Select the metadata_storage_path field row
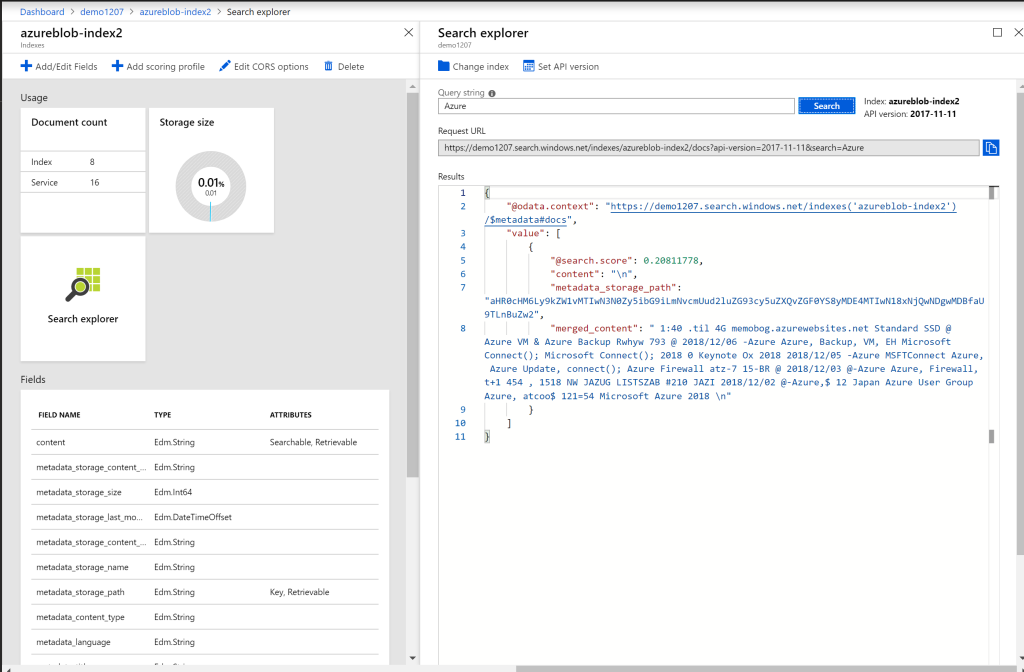The height and width of the screenshot is (672, 1024). pos(205,592)
